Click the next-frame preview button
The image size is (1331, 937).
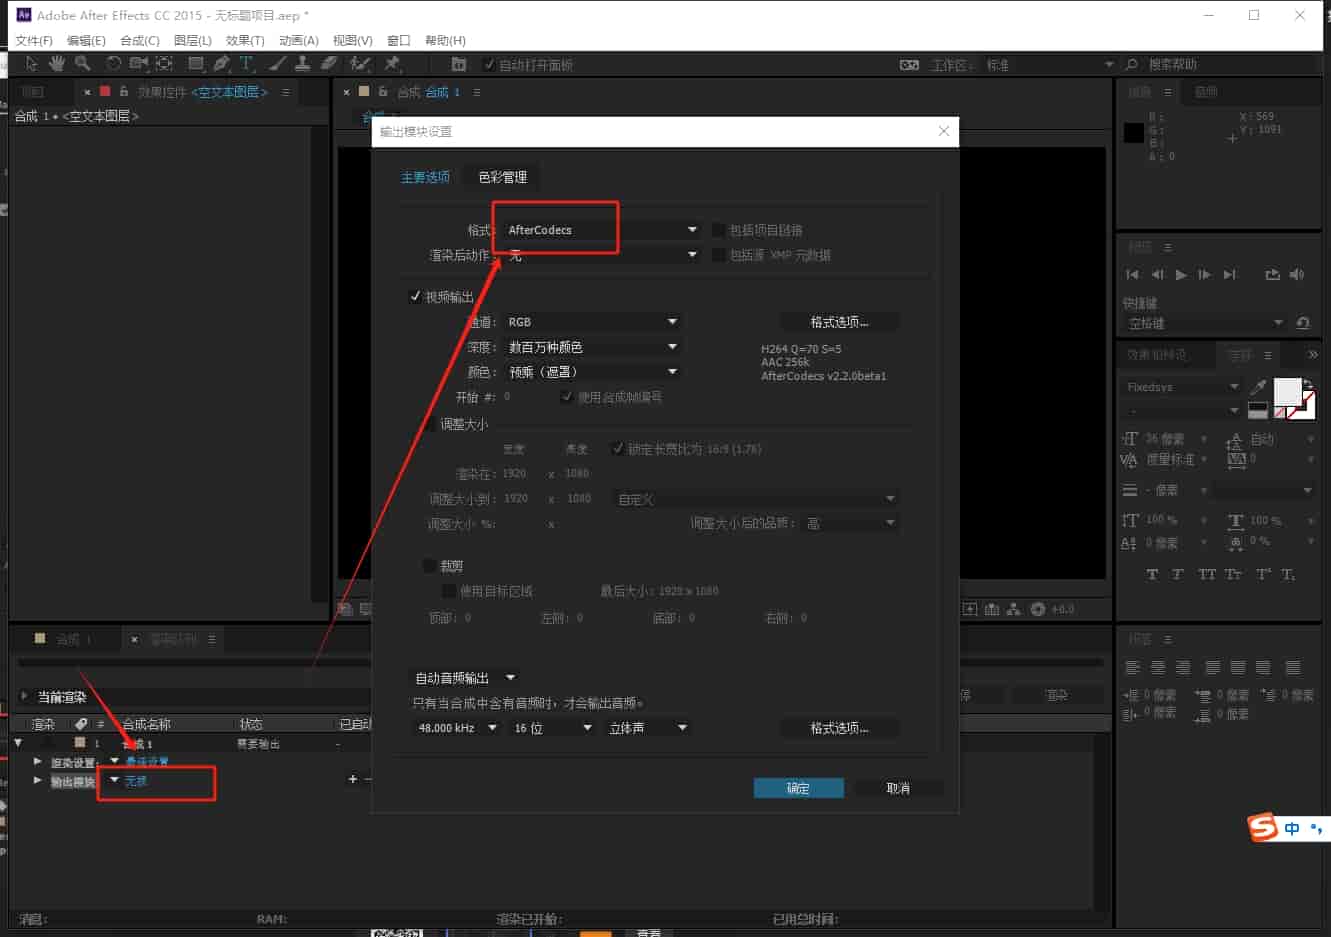click(x=1204, y=274)
